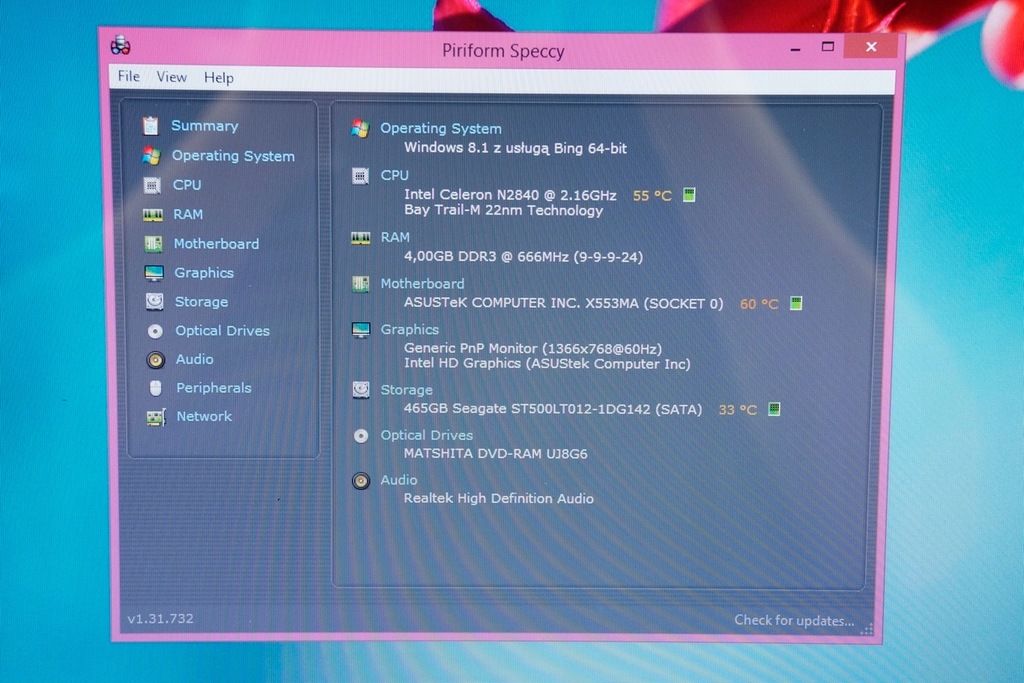The width and height of the screenshot is (1024, 683).
Task: Click the text 'Intel Celeron N2840 @ 2.16GHz'
Action: pos(510,195)
